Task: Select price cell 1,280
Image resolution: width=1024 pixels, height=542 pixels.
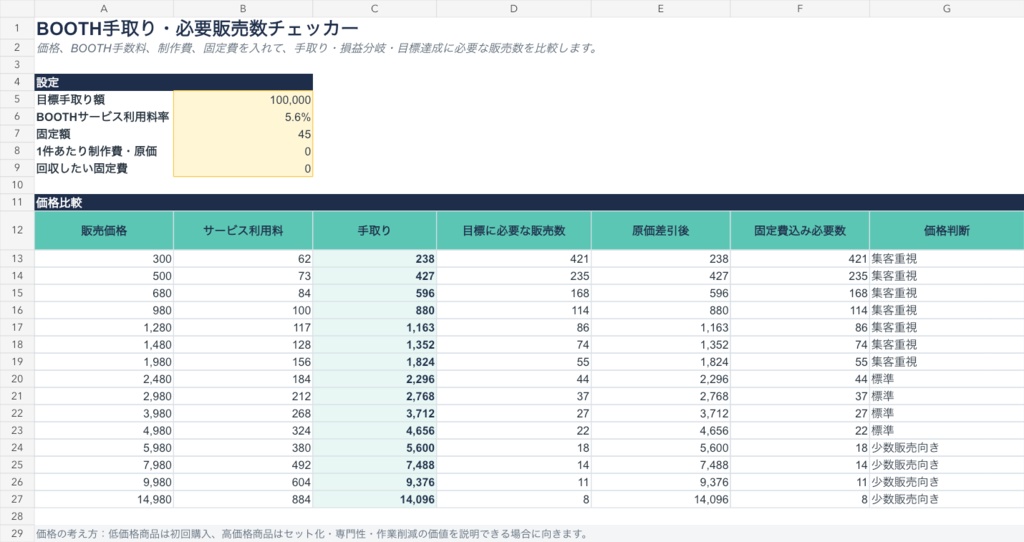Action: (104, 327)
